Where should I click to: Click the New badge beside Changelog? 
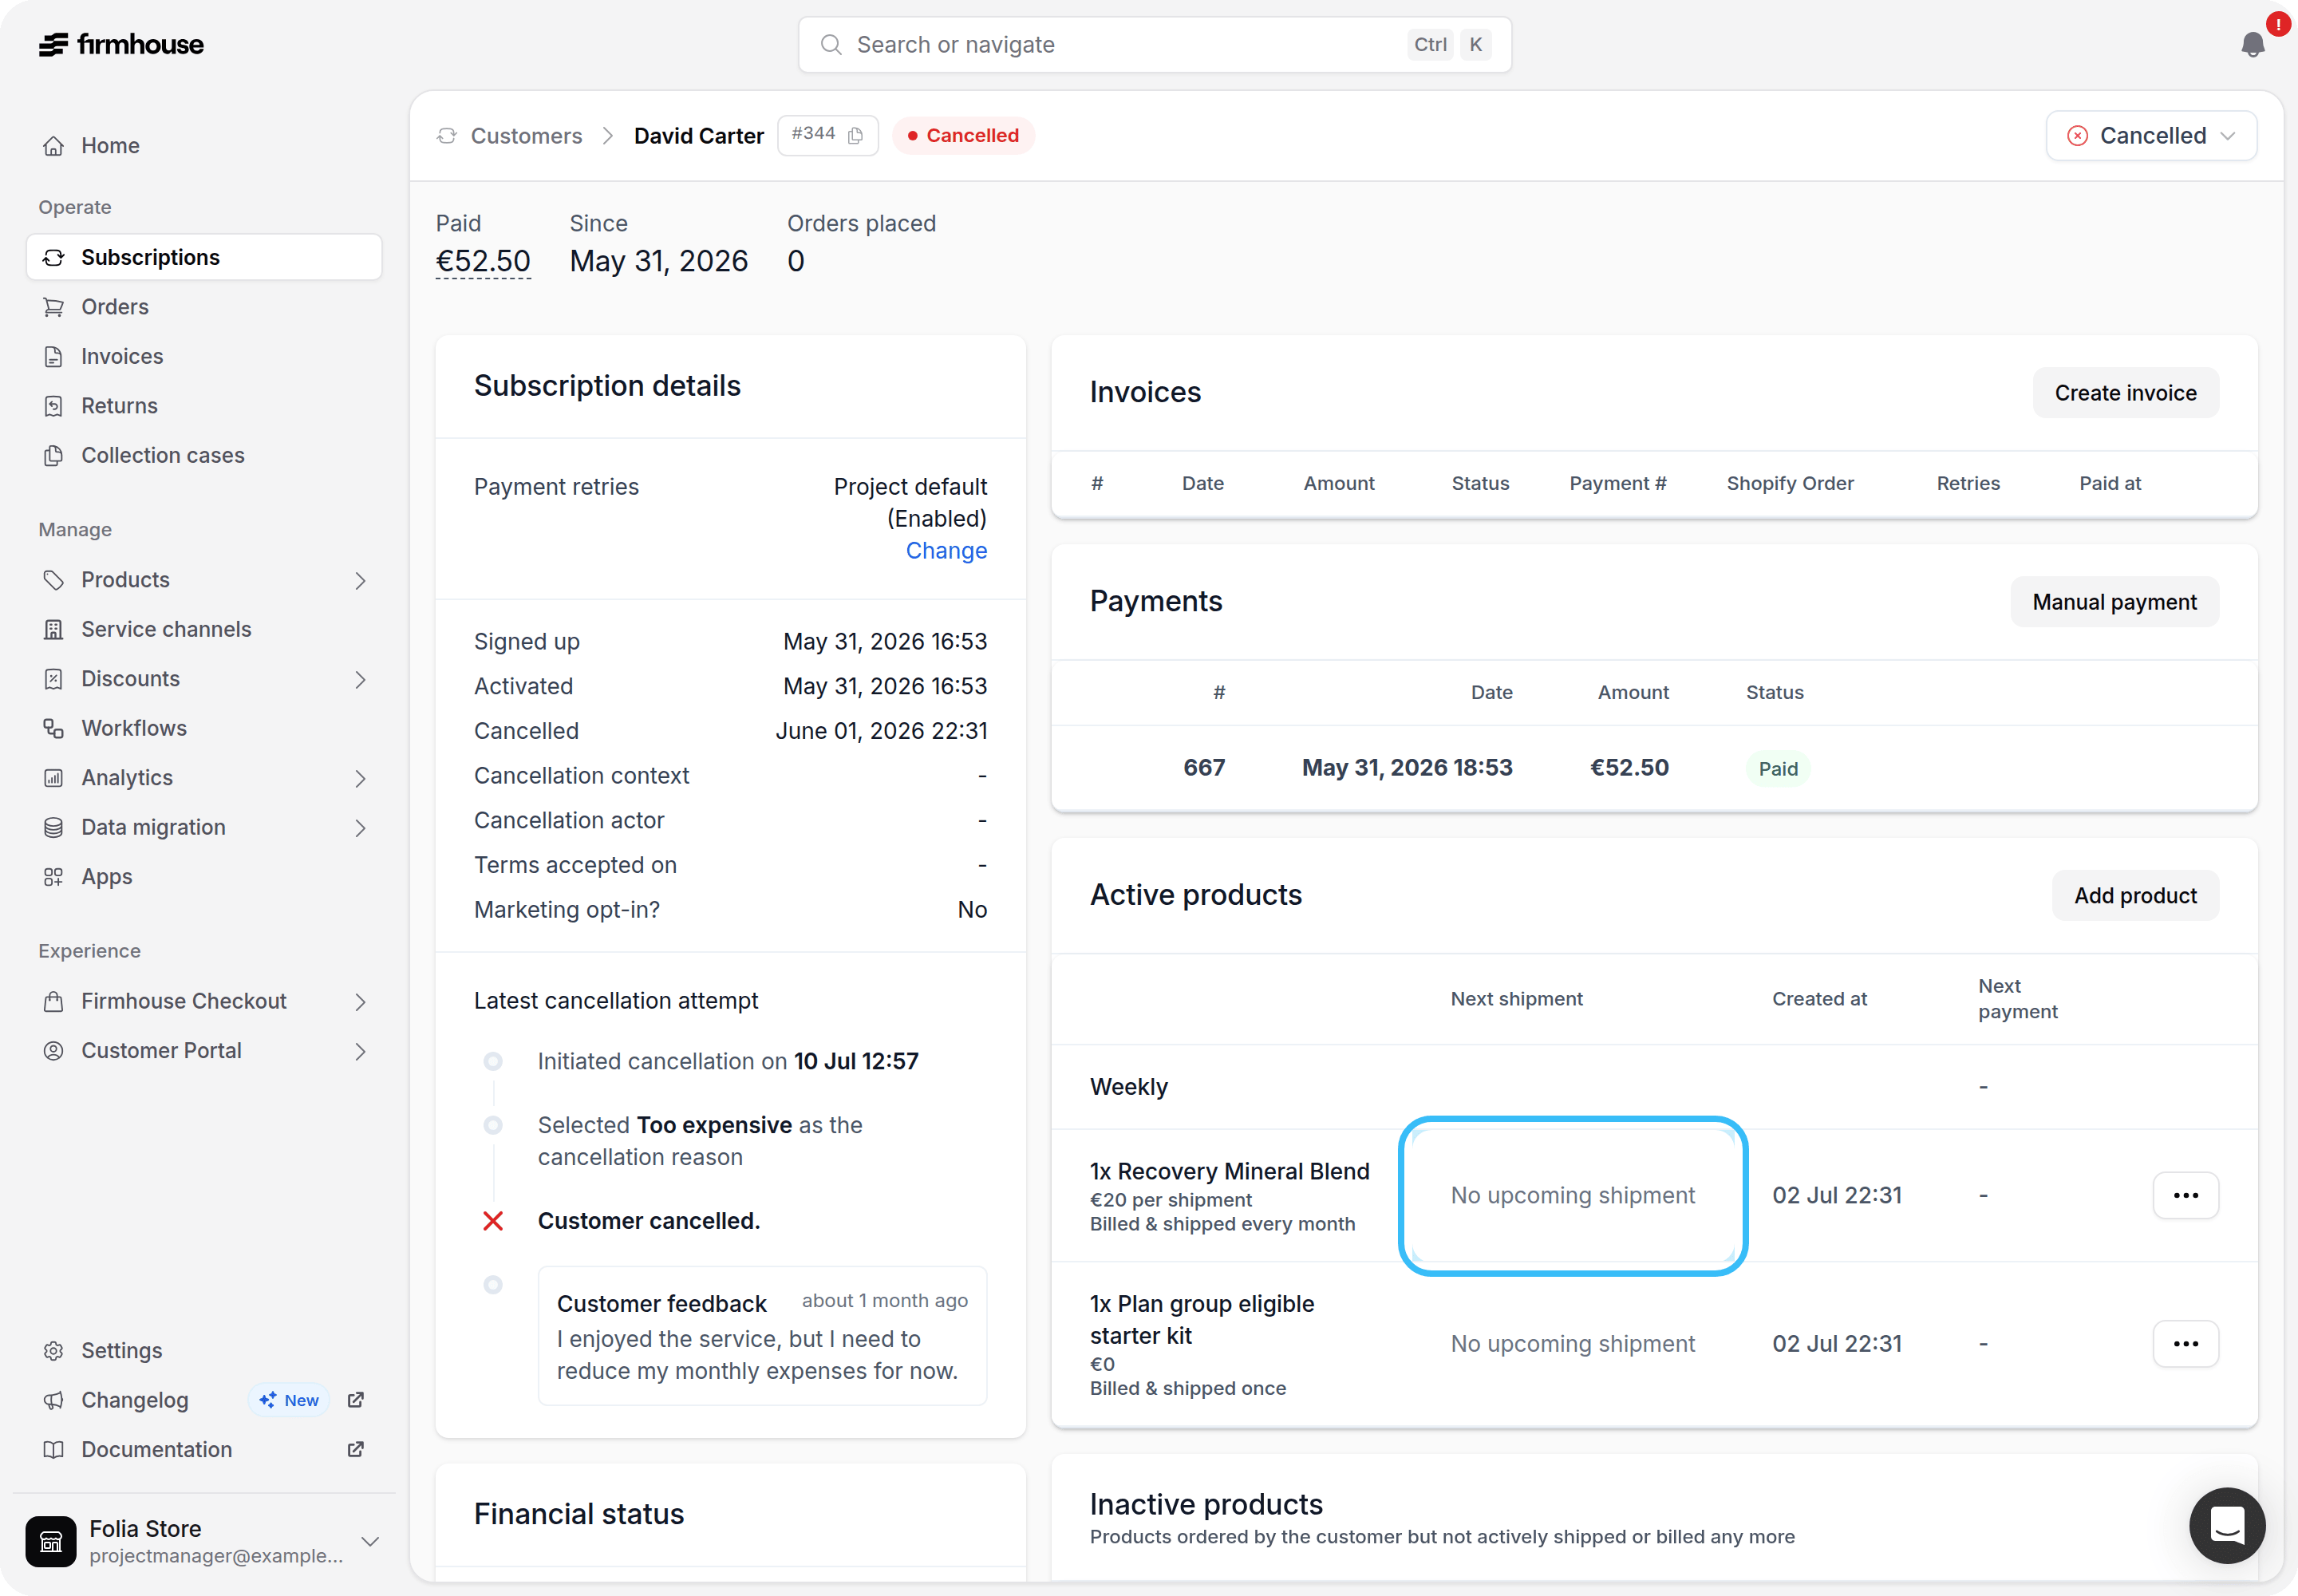point(289,1401)
